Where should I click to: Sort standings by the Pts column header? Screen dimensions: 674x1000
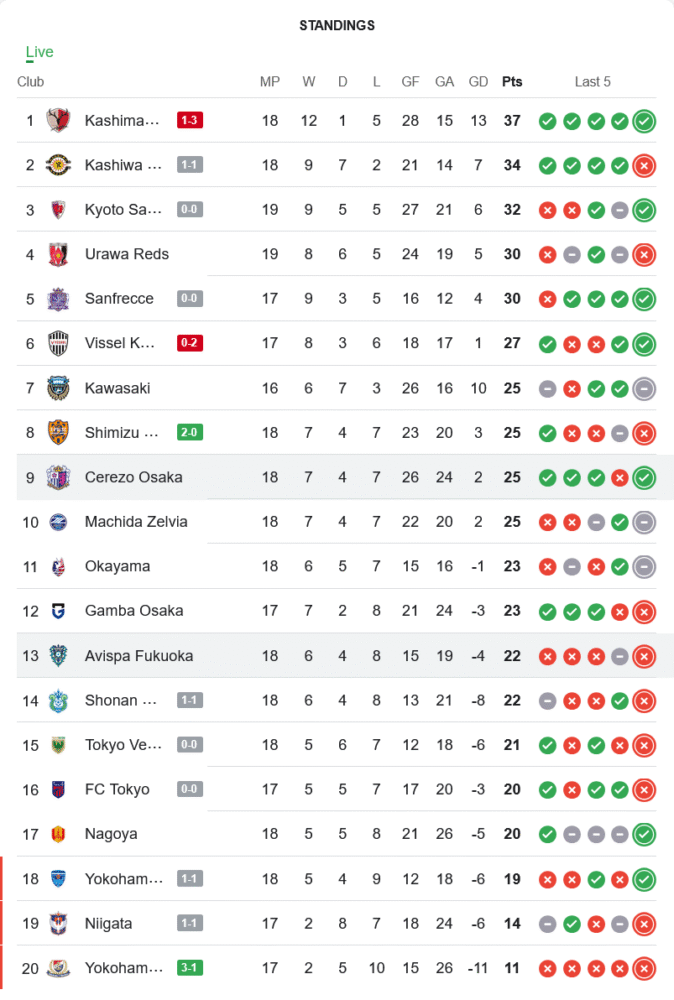(x=512, y=82)
